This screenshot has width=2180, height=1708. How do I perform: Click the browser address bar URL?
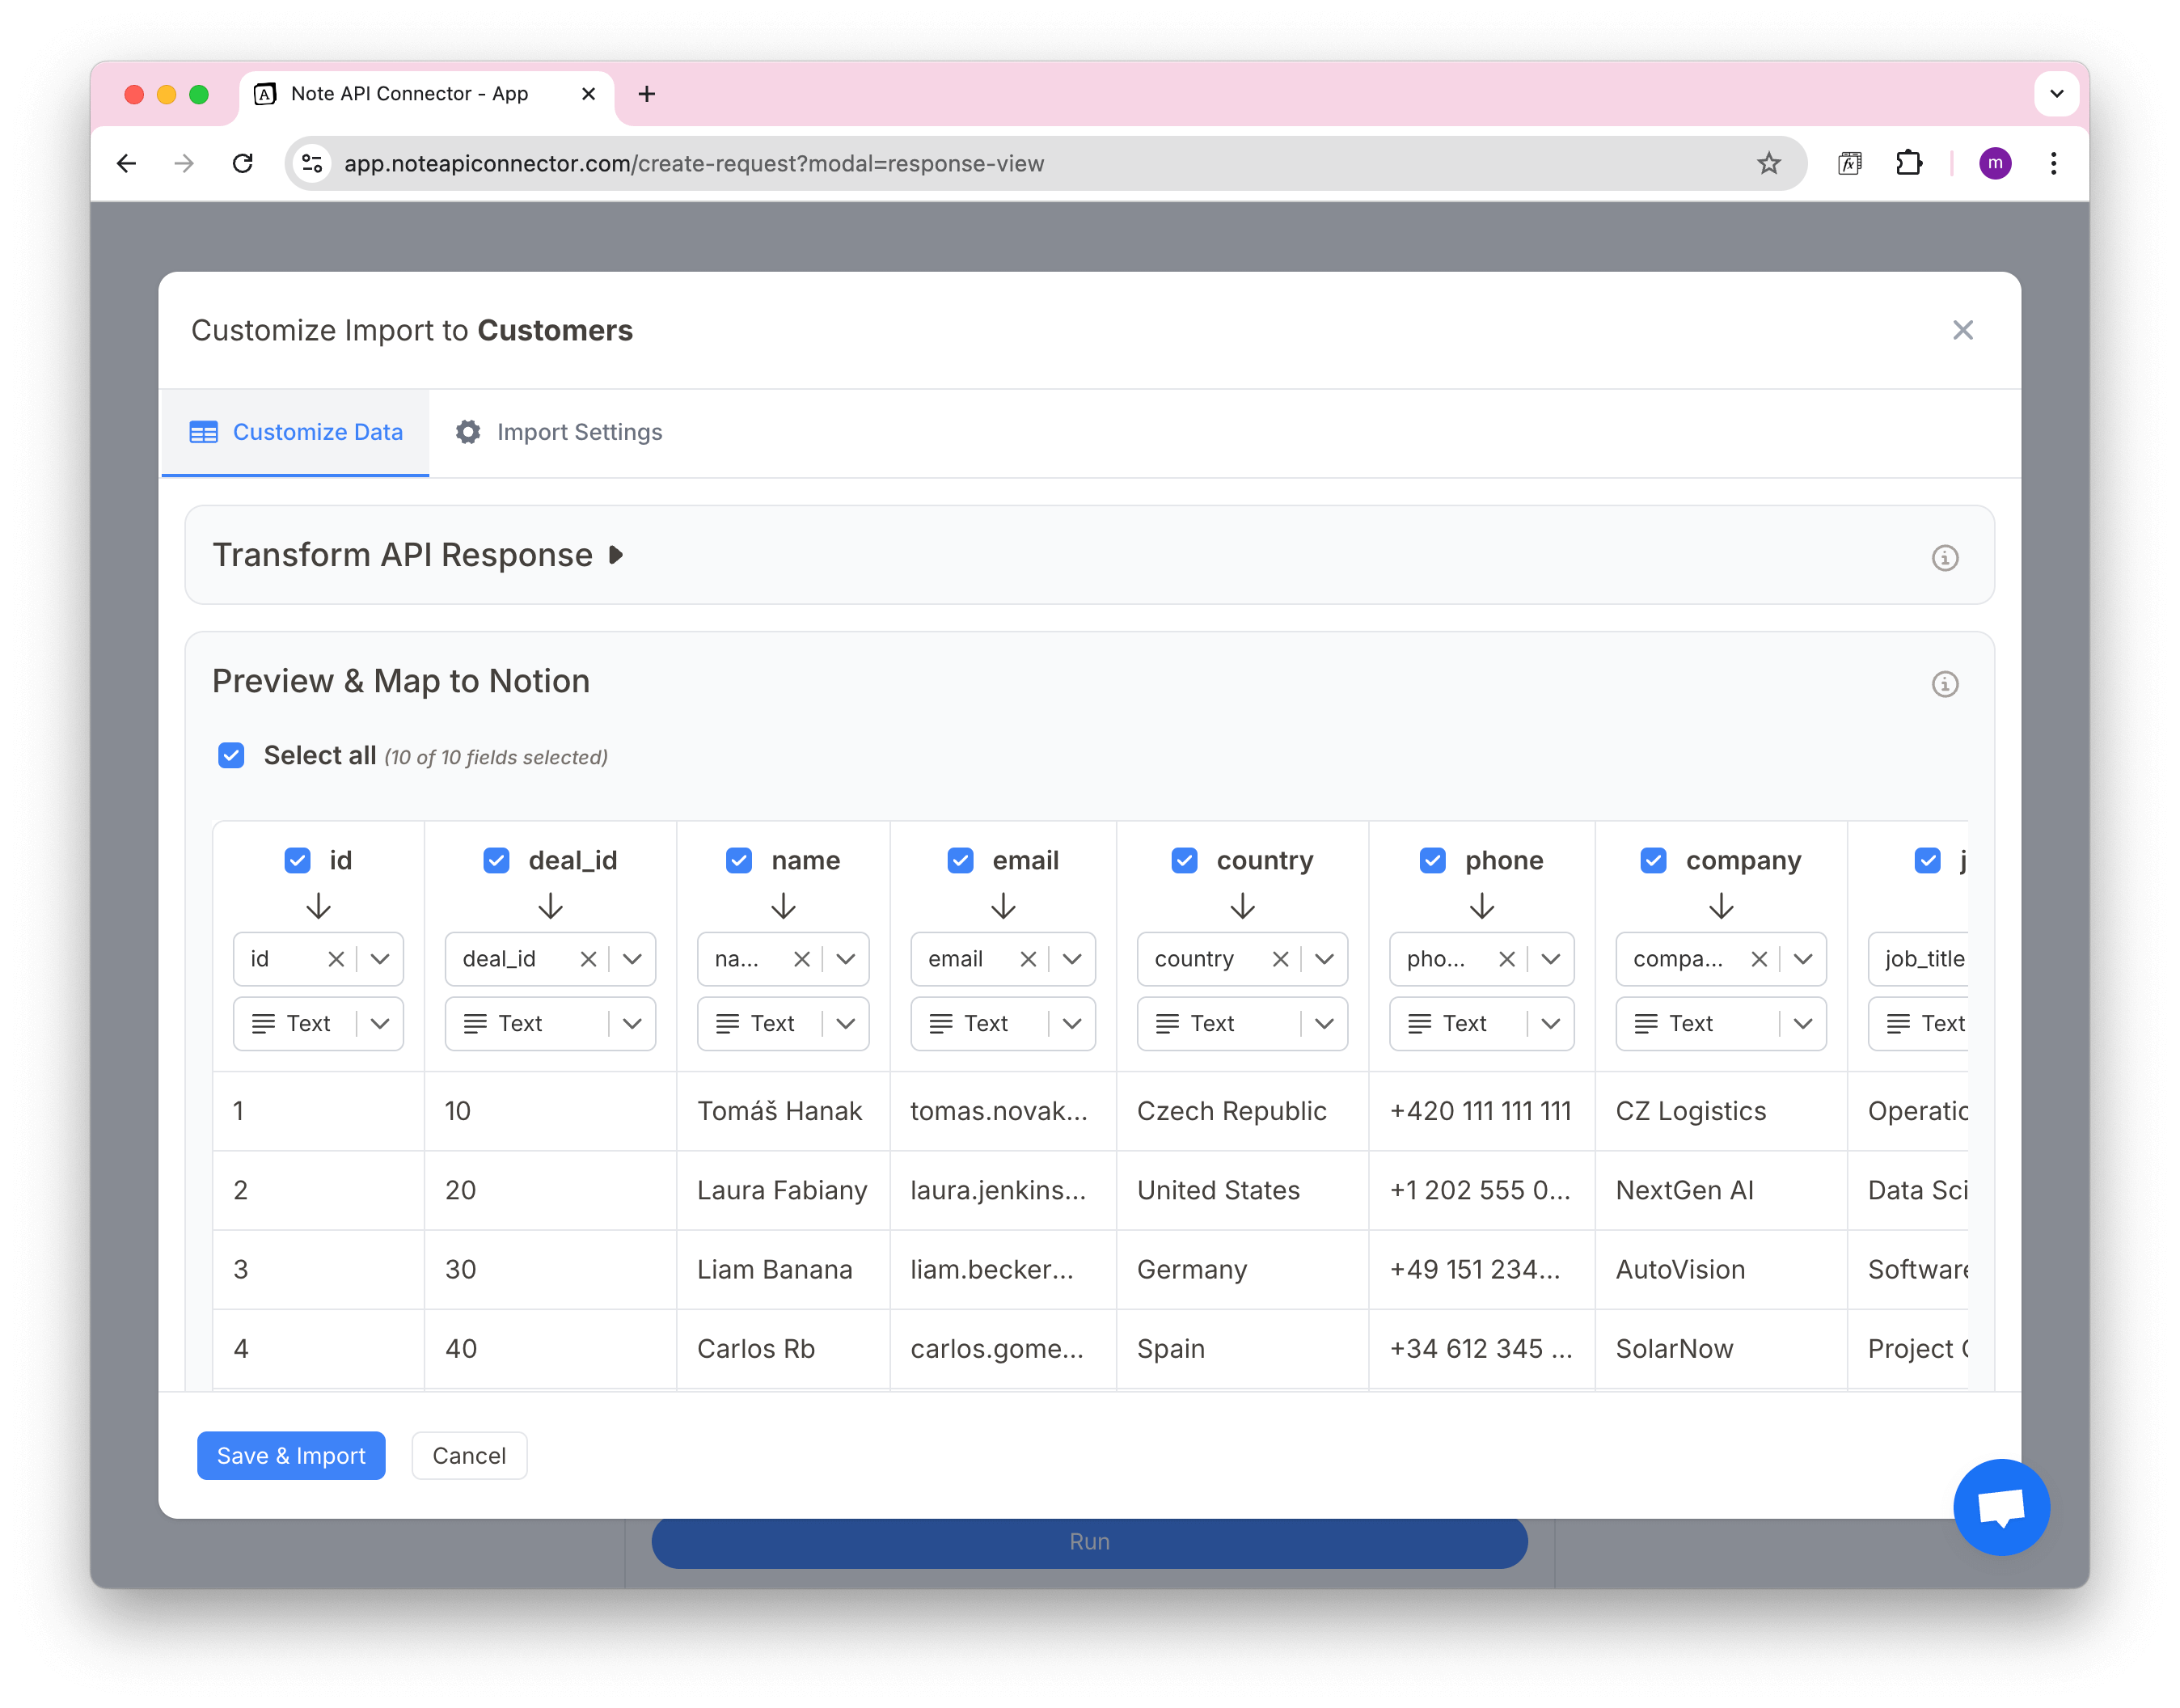693,163
